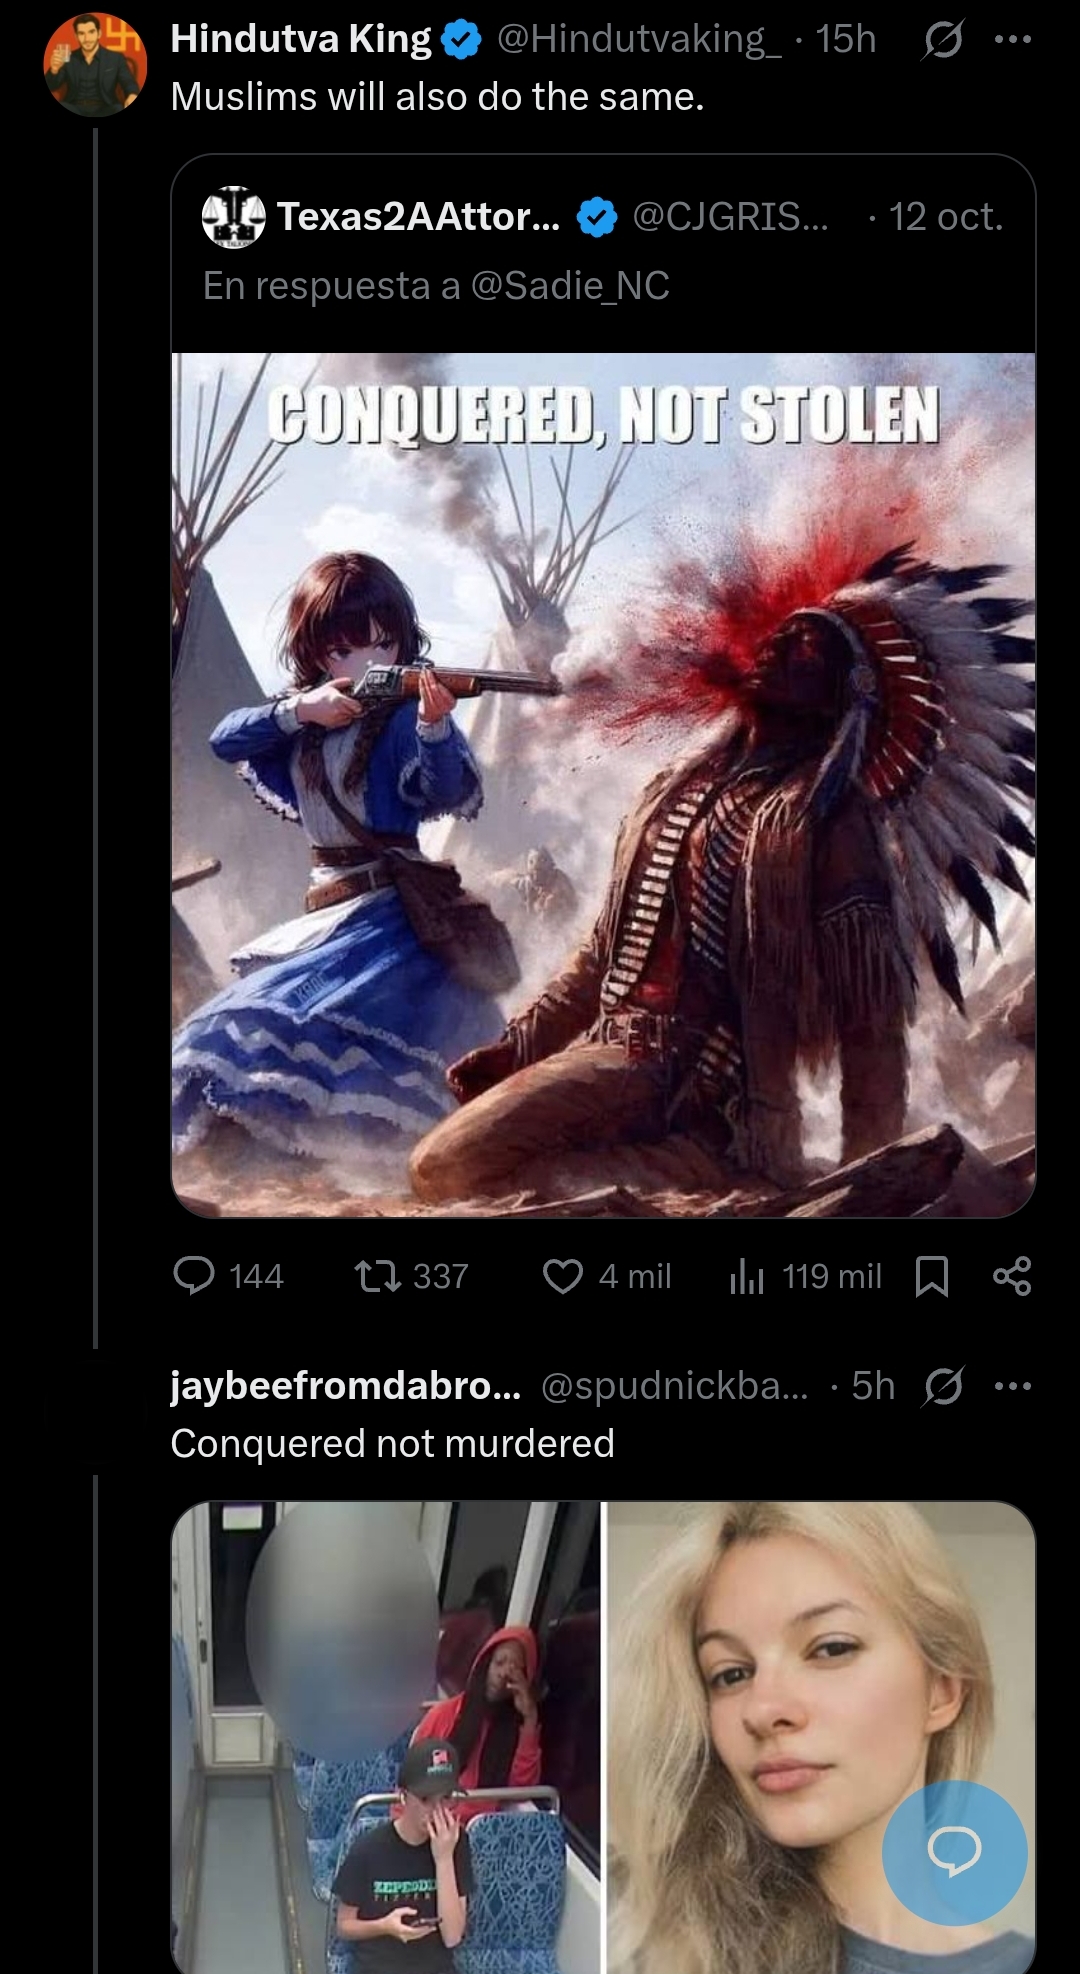Viewport: 1080px width, 1974px height.
Task: Open the @Sadie_NC mention link
Action: coord(570,286)
